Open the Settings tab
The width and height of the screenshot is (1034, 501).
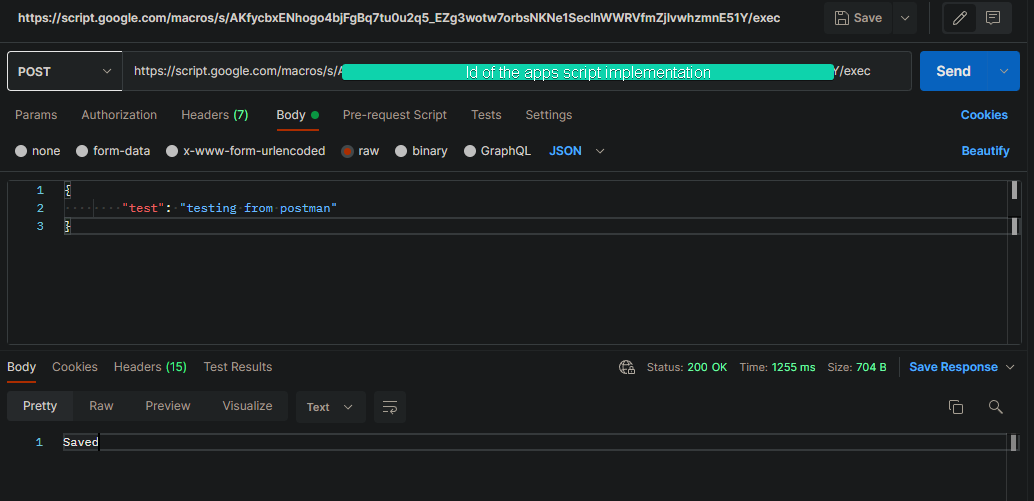(549, 115)
